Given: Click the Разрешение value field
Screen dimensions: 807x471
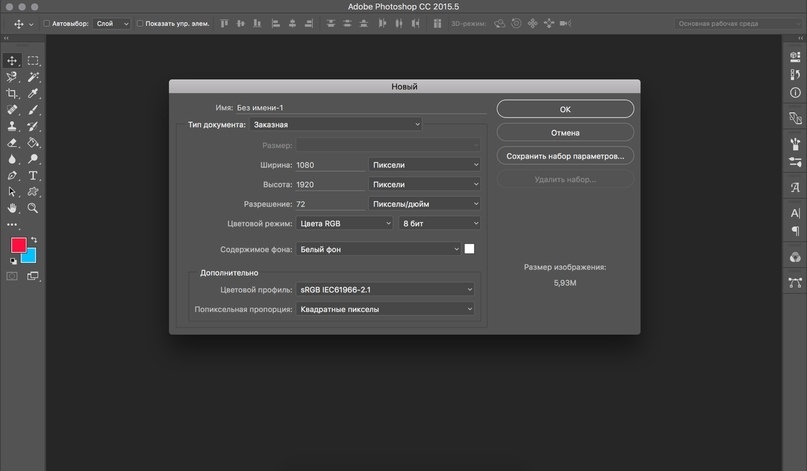Looking at the screenshot, I should [x=330, y=204].
